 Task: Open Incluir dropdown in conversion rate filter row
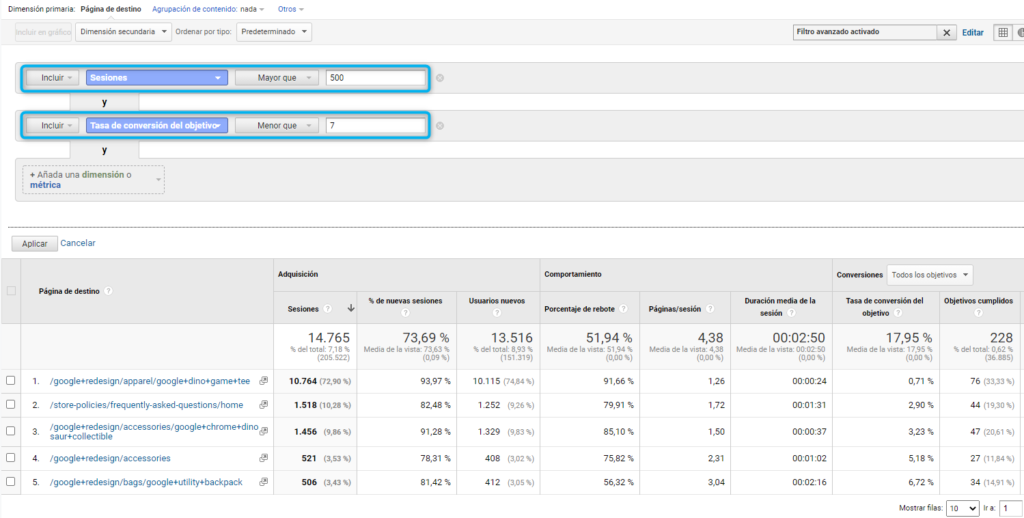pyautogui.click(x=52, y=125)
